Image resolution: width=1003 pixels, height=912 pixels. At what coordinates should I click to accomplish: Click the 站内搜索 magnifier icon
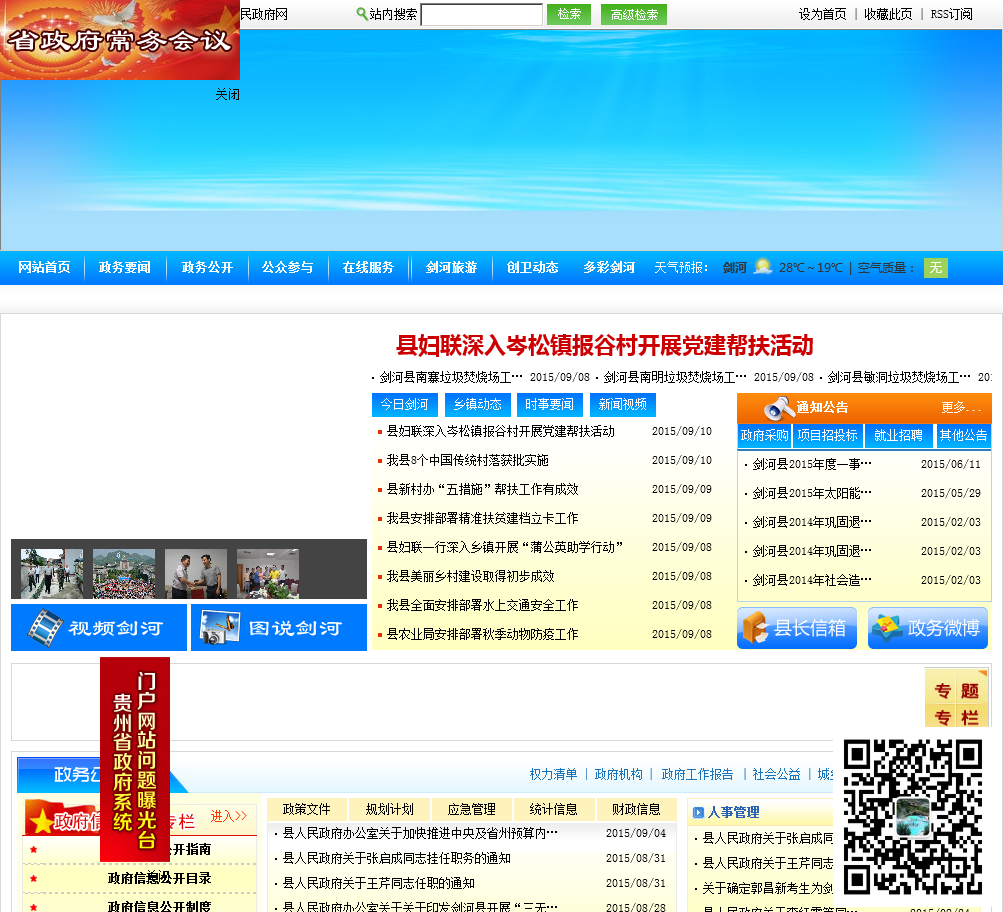(361, 13)
